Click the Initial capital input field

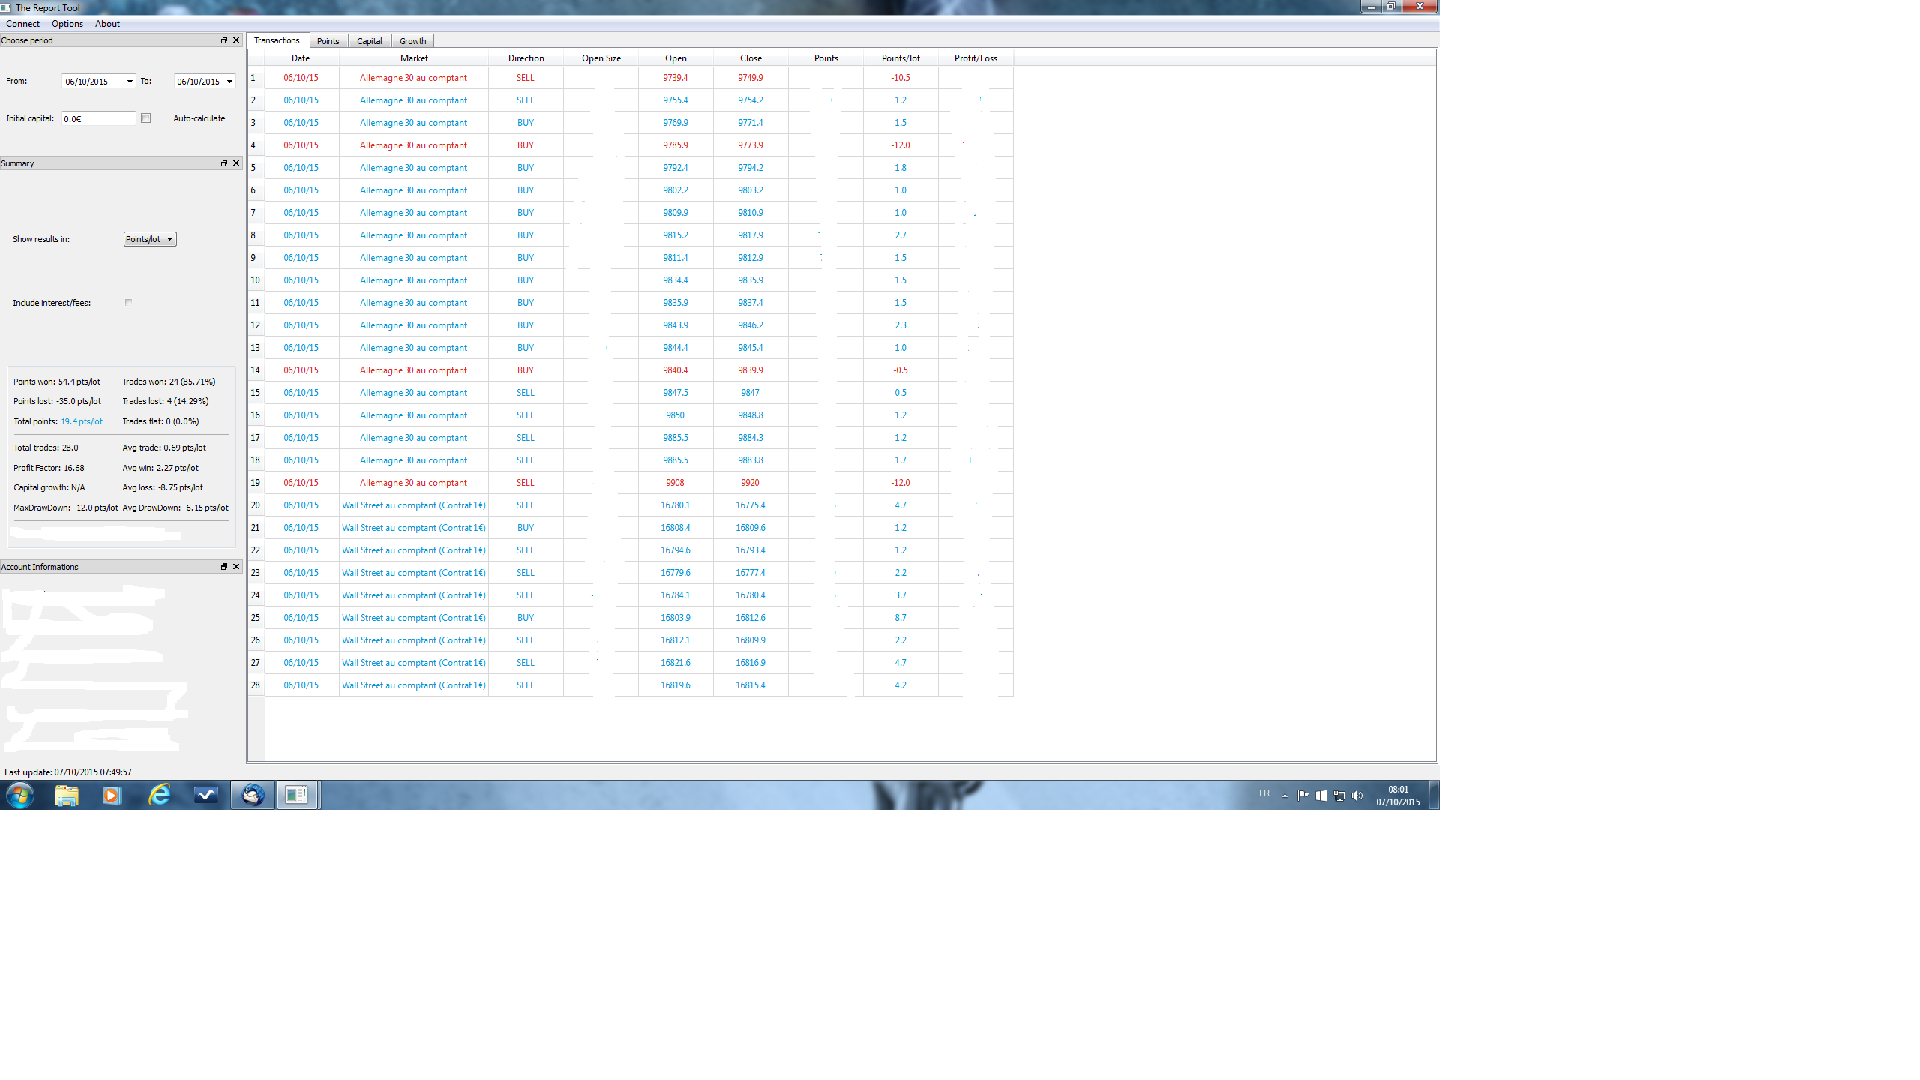click(98, 118)
